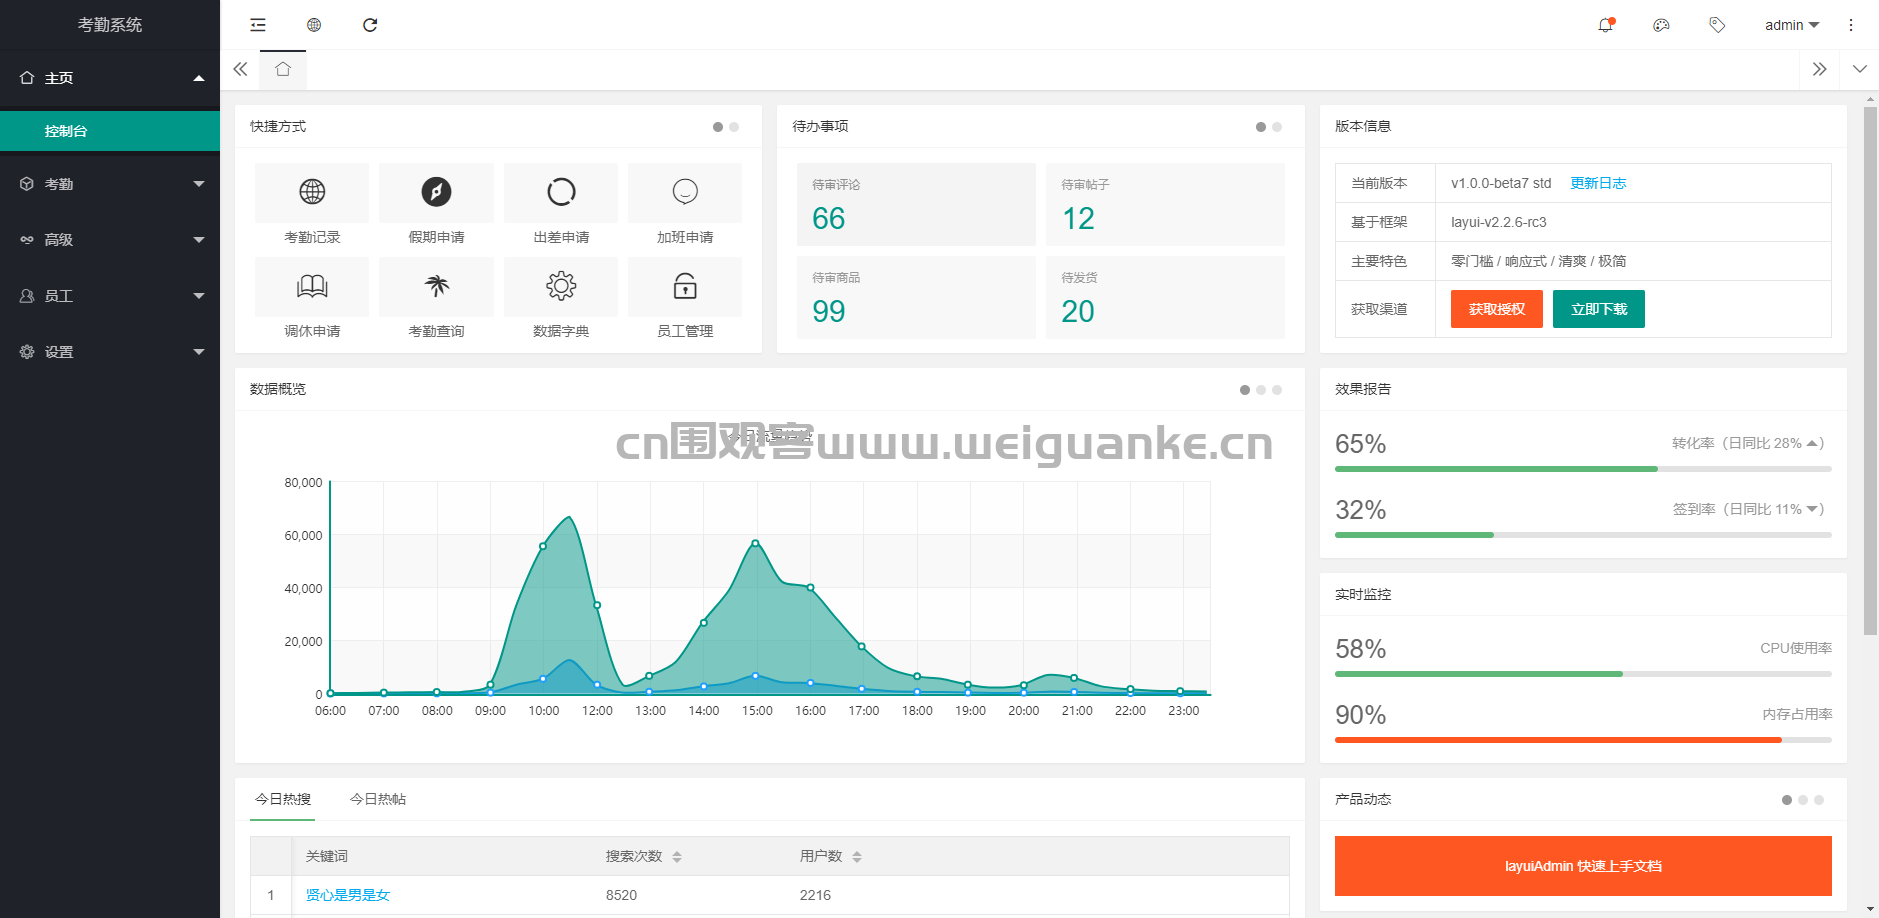Go to second slide of 待办事项 carousel
Viewport: 1879px width, 918px height.
[1277, 127]
